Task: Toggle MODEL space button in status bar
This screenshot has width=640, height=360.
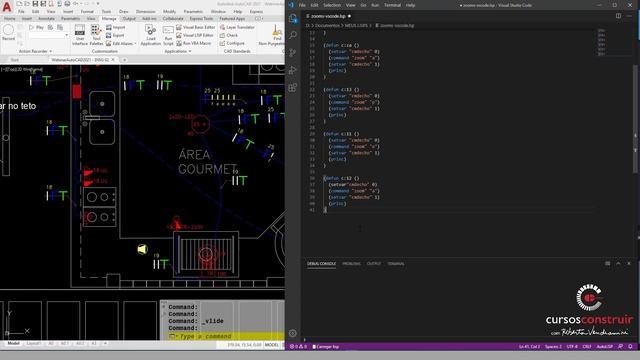Action: coord(271,345)
